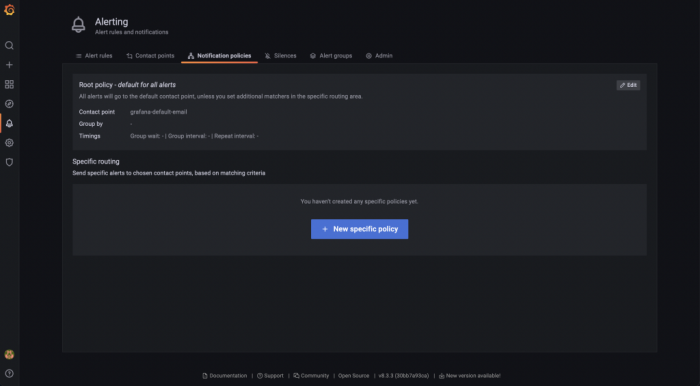This screenshot has height=386, width=700.
Task: Open the Support footer link
Action: click(x=270, y=376)
